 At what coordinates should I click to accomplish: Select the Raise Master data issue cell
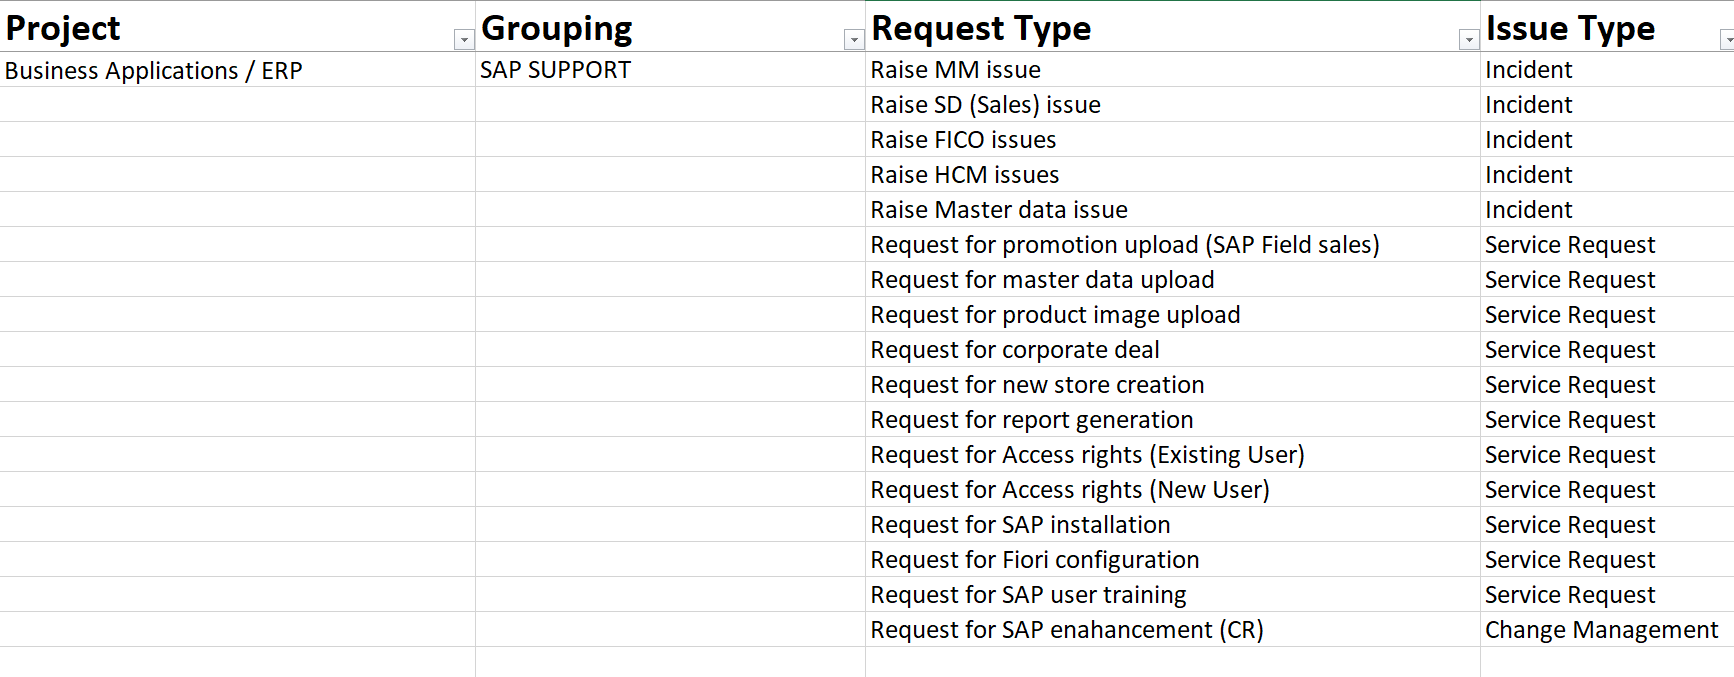pyautogui.click(x=1172, y=210)
